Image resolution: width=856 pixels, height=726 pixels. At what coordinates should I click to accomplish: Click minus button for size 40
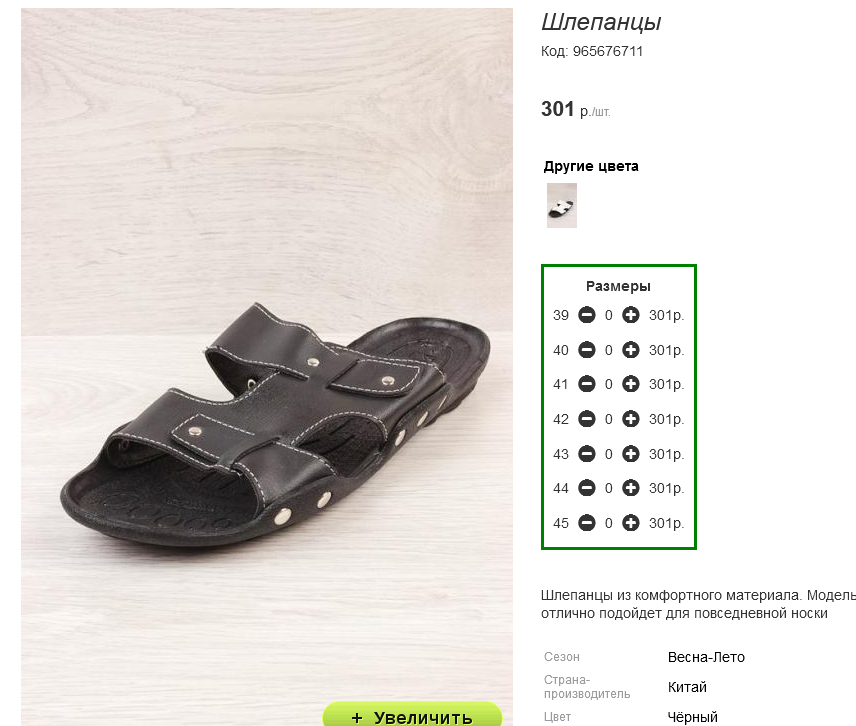(x=587, y=350)
